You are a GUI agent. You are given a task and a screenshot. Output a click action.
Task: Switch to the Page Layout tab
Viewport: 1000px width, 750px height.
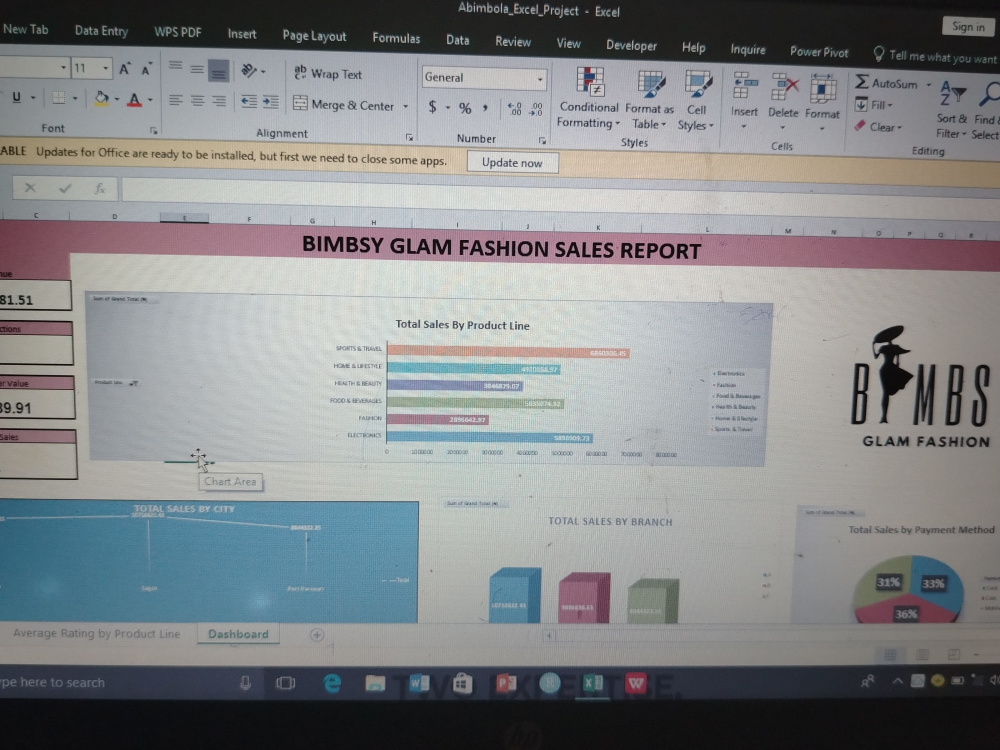pos(314,36)
